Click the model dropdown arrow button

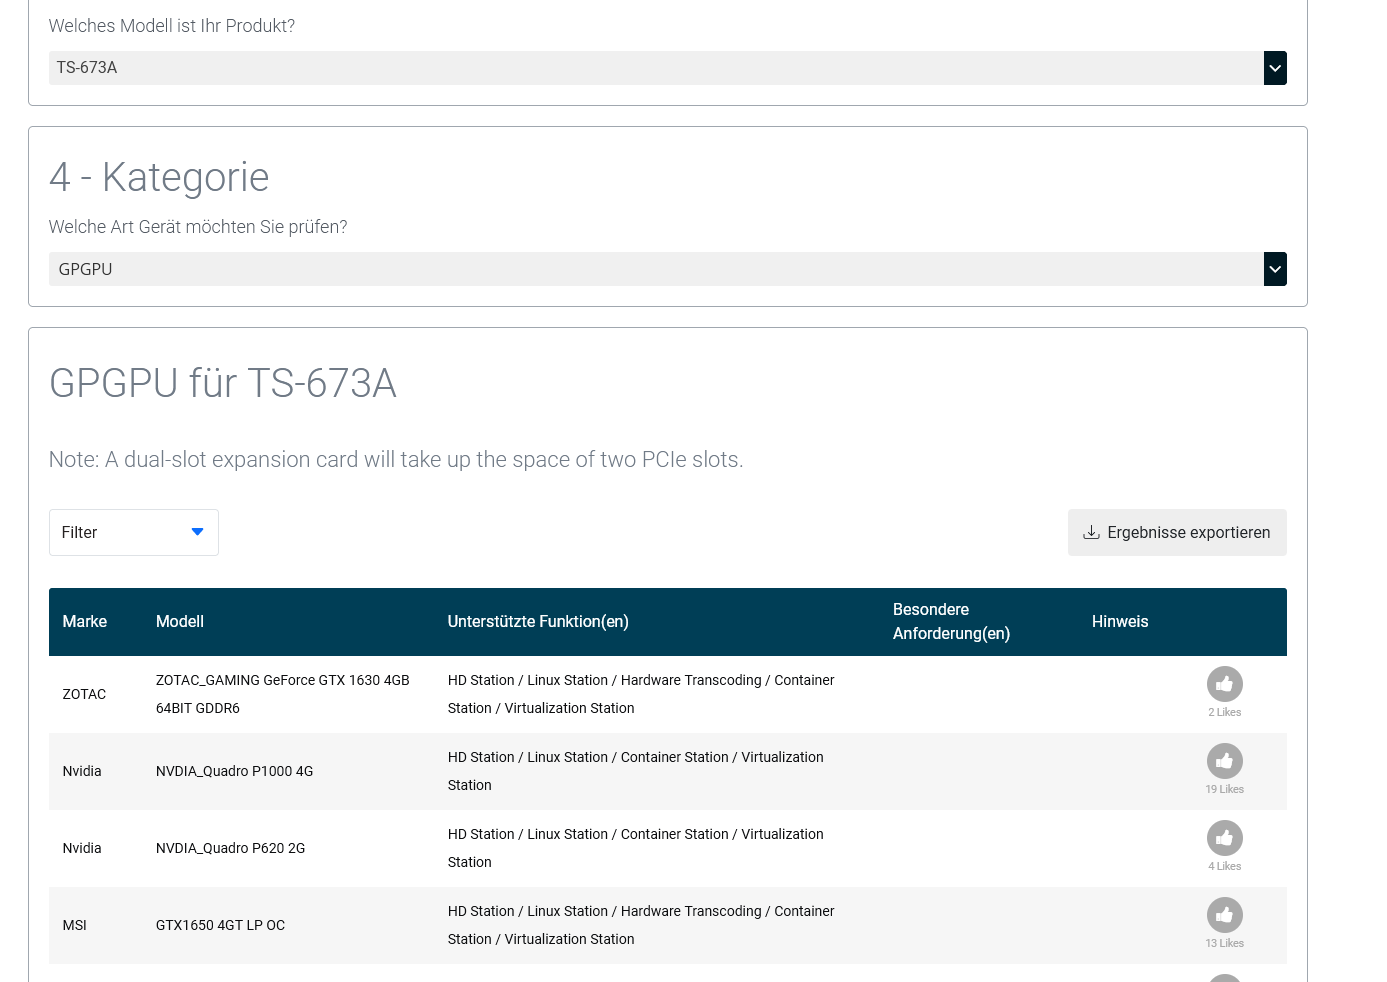[1275, 68]
